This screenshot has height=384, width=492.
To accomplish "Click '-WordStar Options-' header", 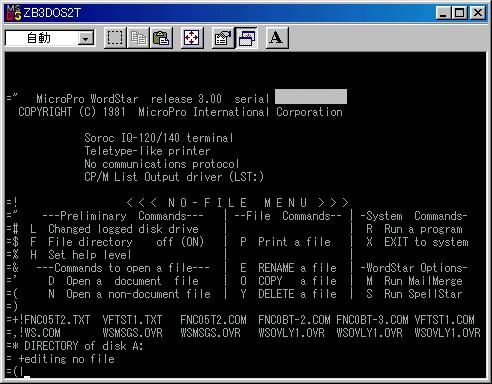I will (414, 268).
